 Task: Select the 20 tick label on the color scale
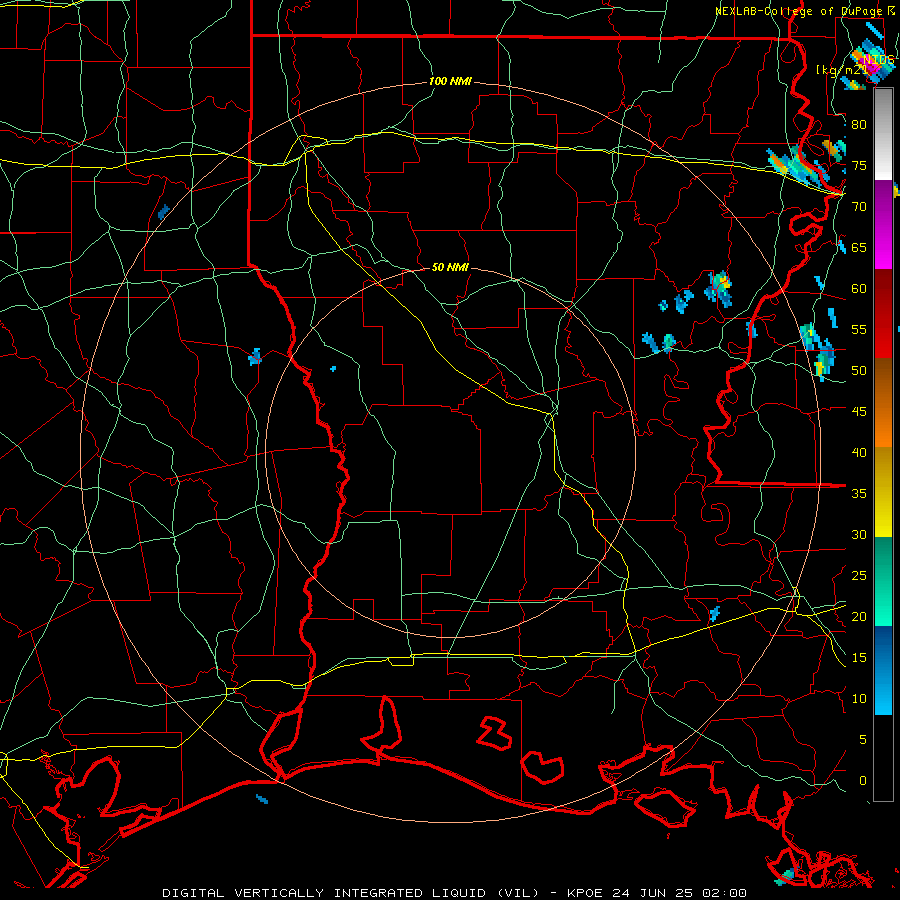coord(859,616)
